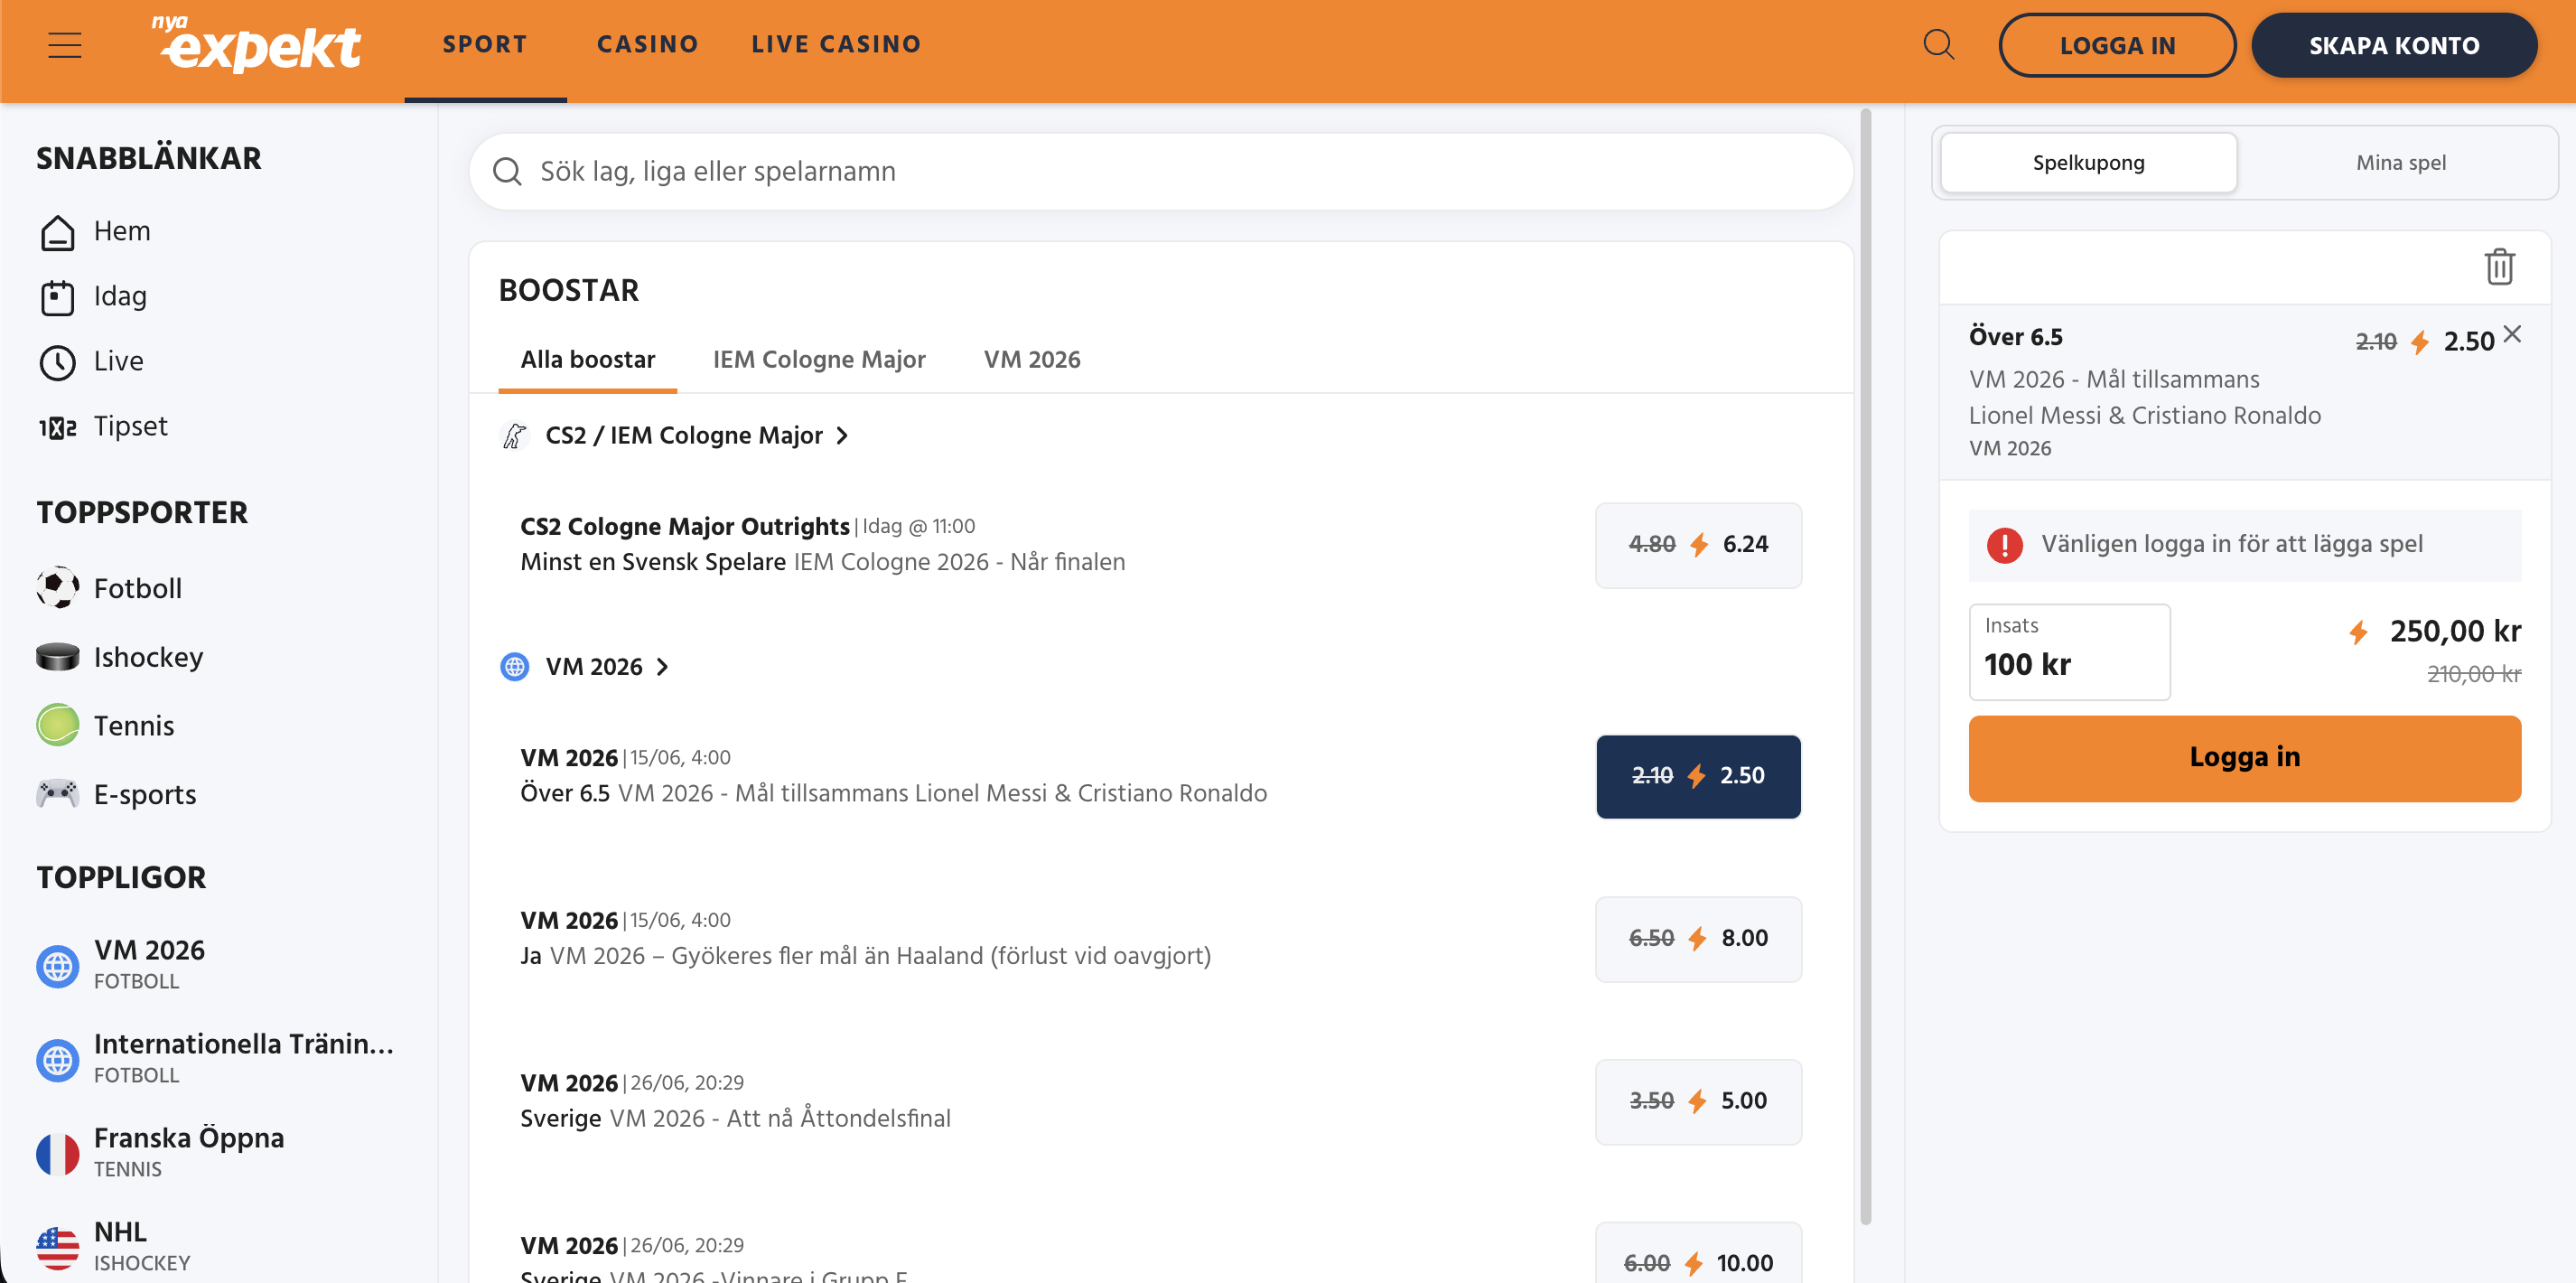Click 'CS2 Cologne Major Outrights' event title
The width and height of the screenshot is (2576, 1283).
pos(684,527)
